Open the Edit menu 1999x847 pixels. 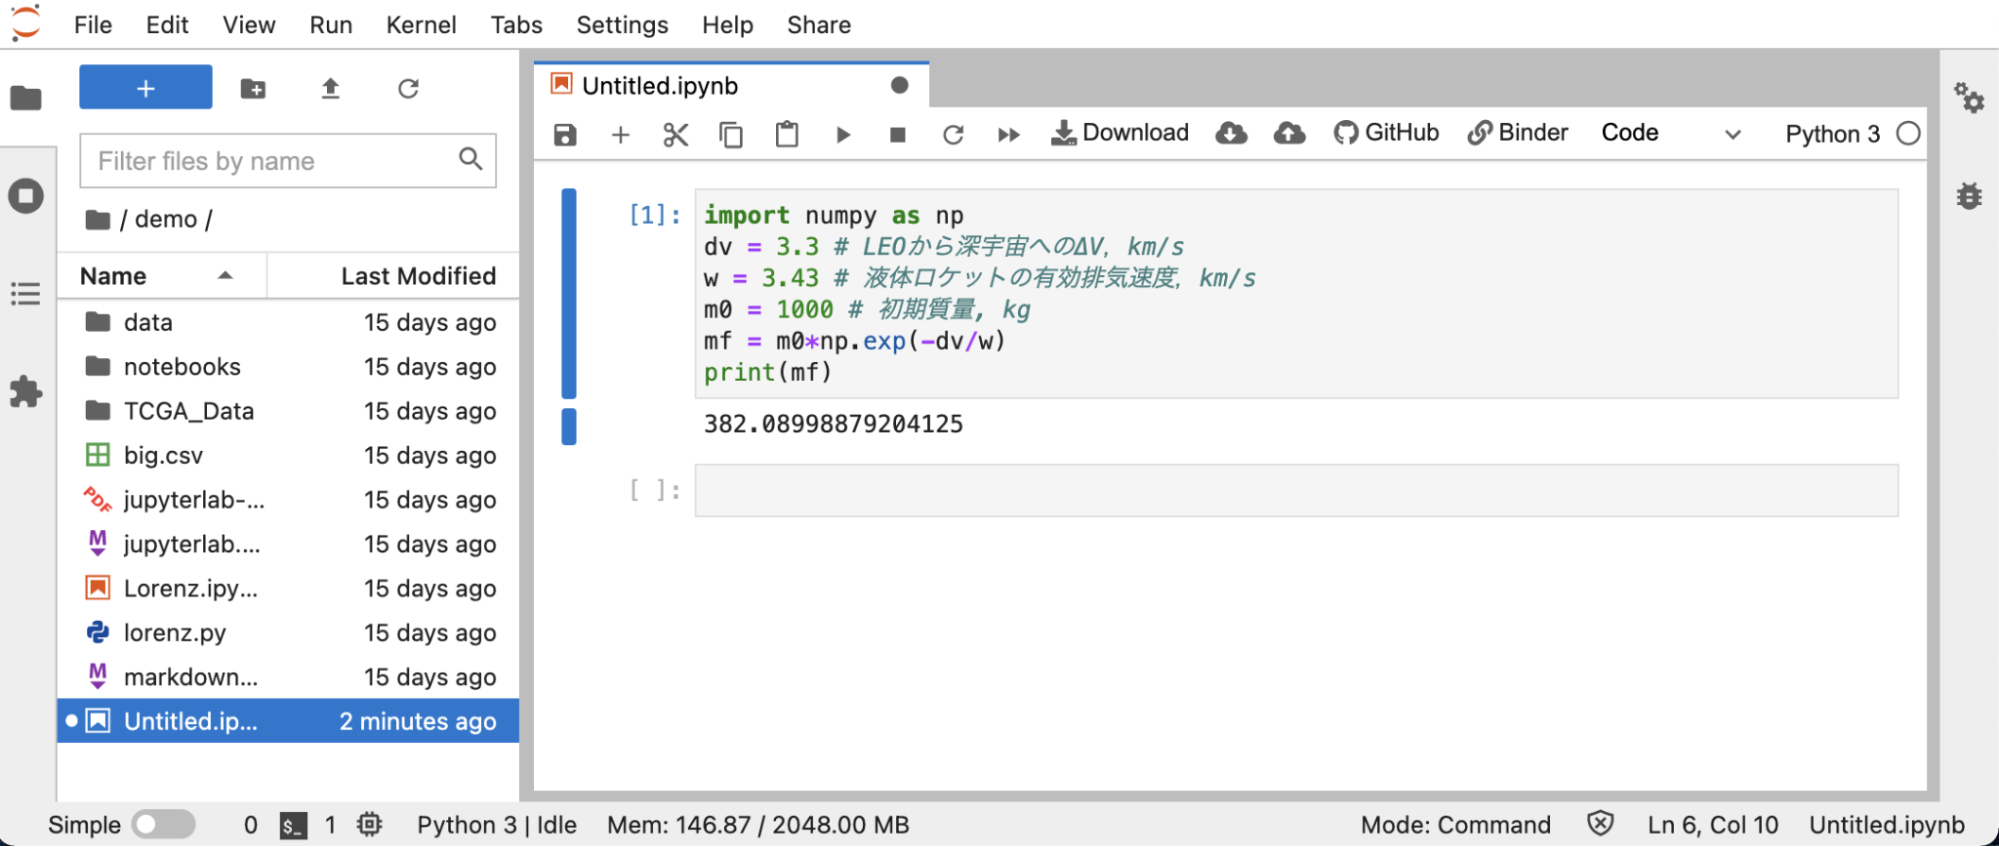167,25
